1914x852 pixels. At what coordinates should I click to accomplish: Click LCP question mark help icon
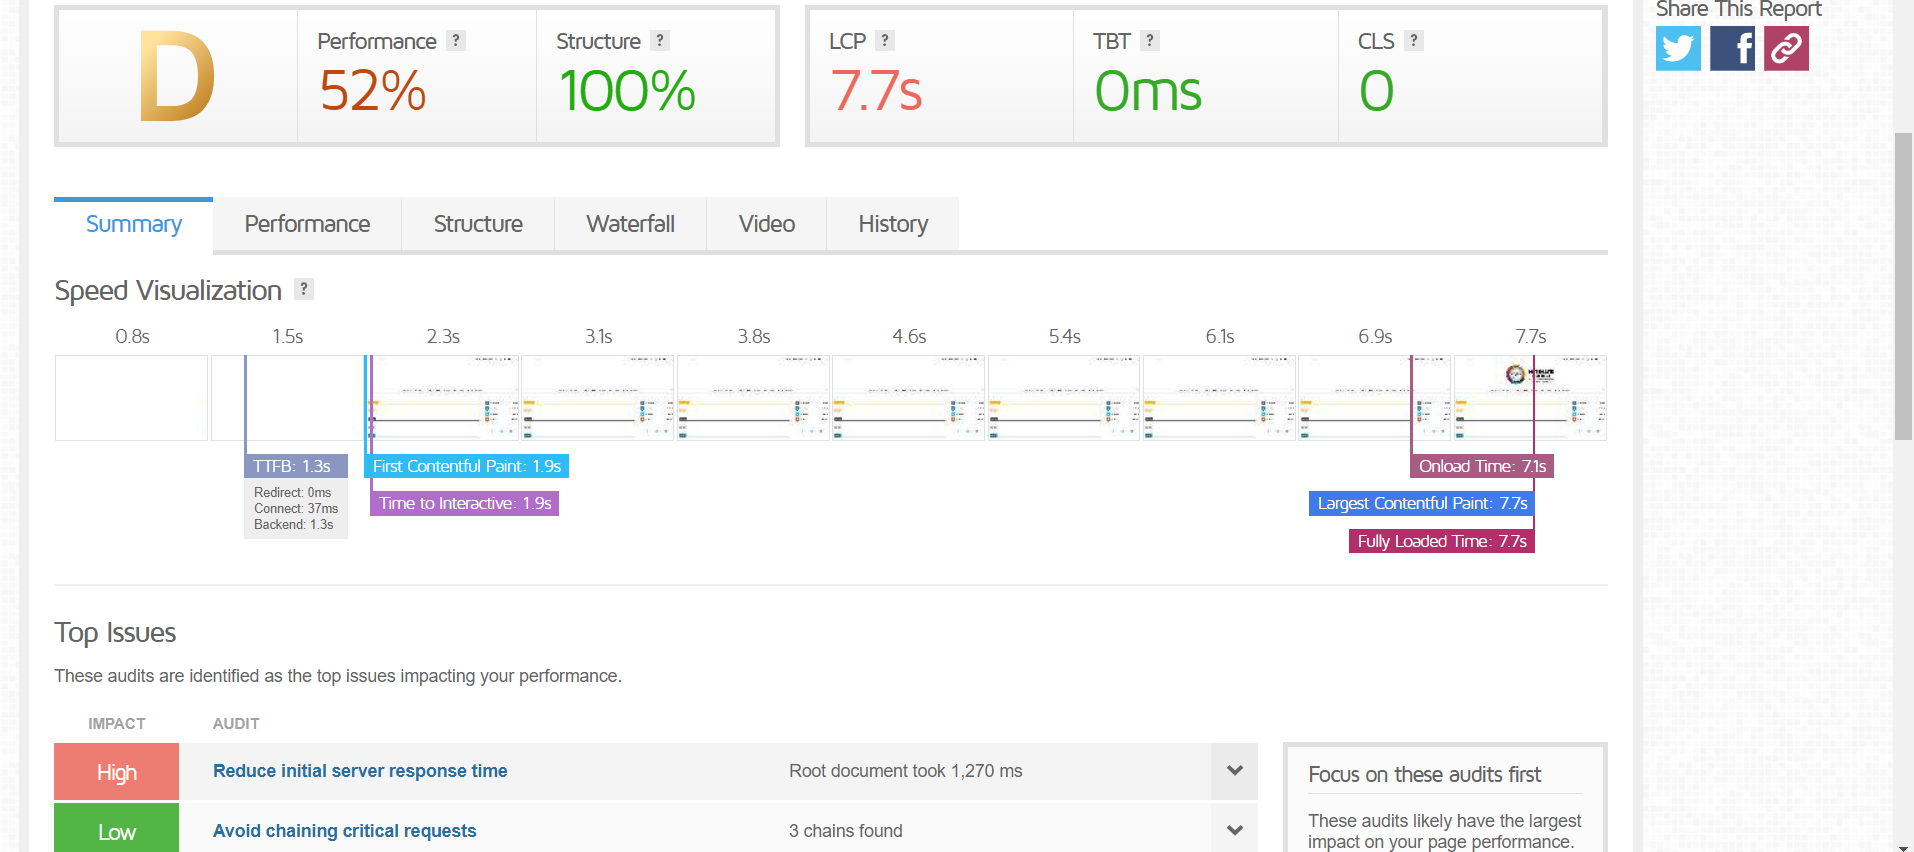(x=885, y=41)
